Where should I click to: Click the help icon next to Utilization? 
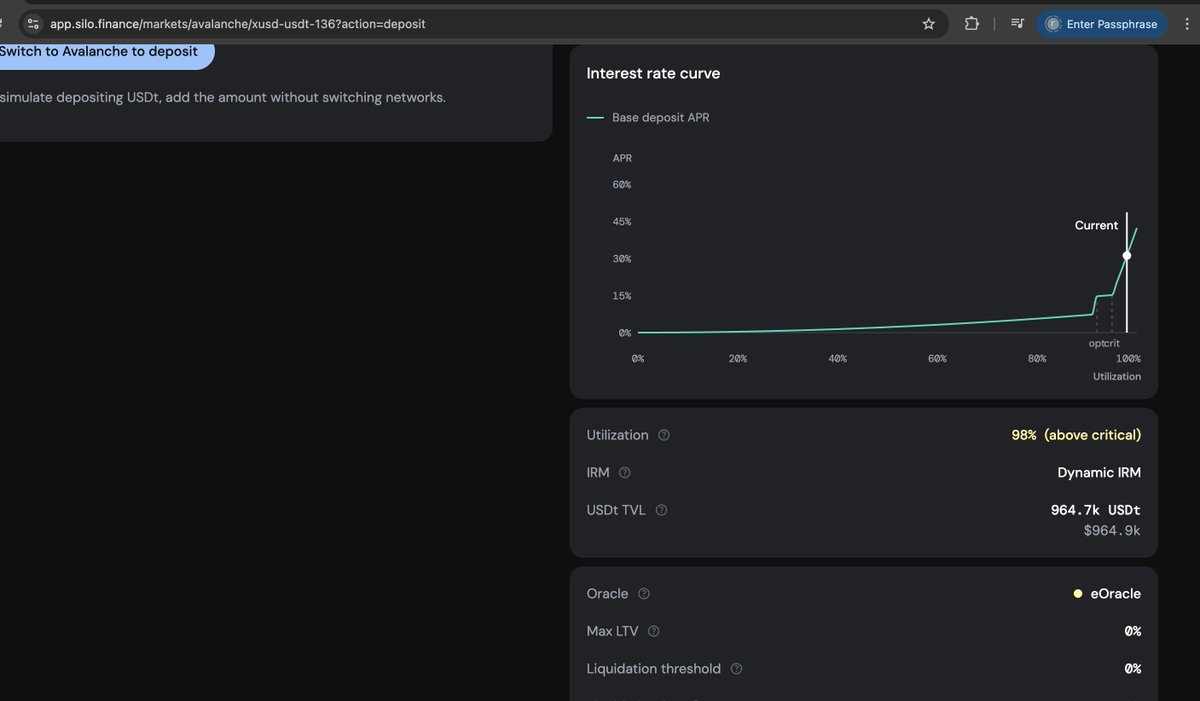664,435
